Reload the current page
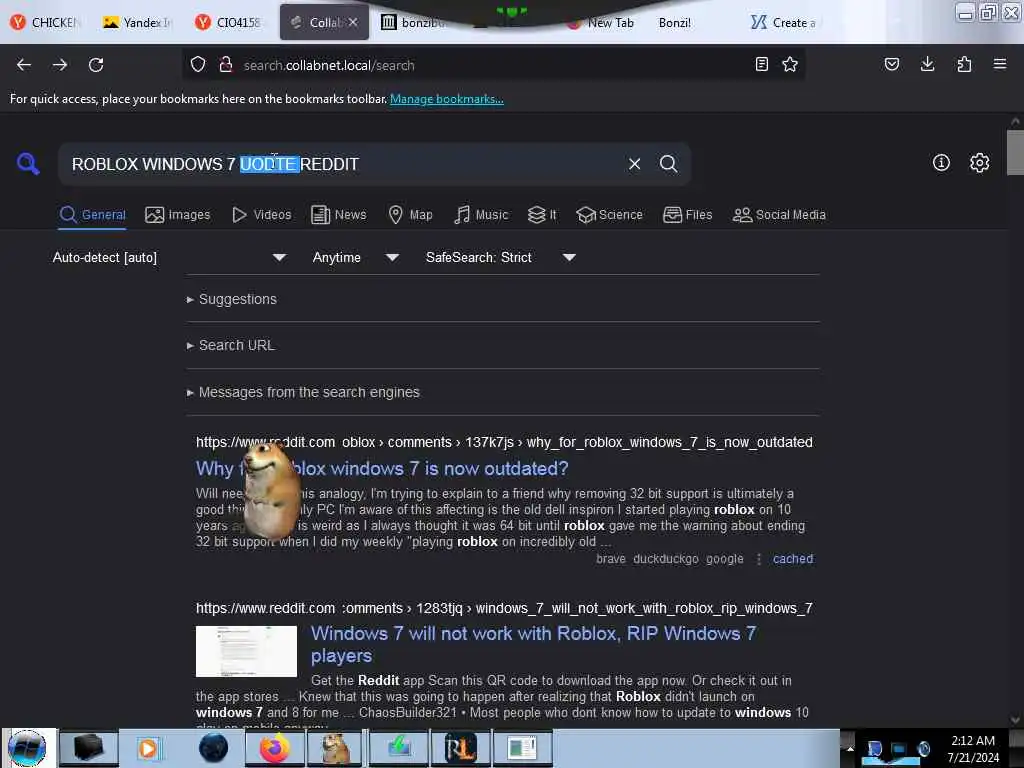The image size is (1024, 768). pyautogui.click(x=96, y=65)
